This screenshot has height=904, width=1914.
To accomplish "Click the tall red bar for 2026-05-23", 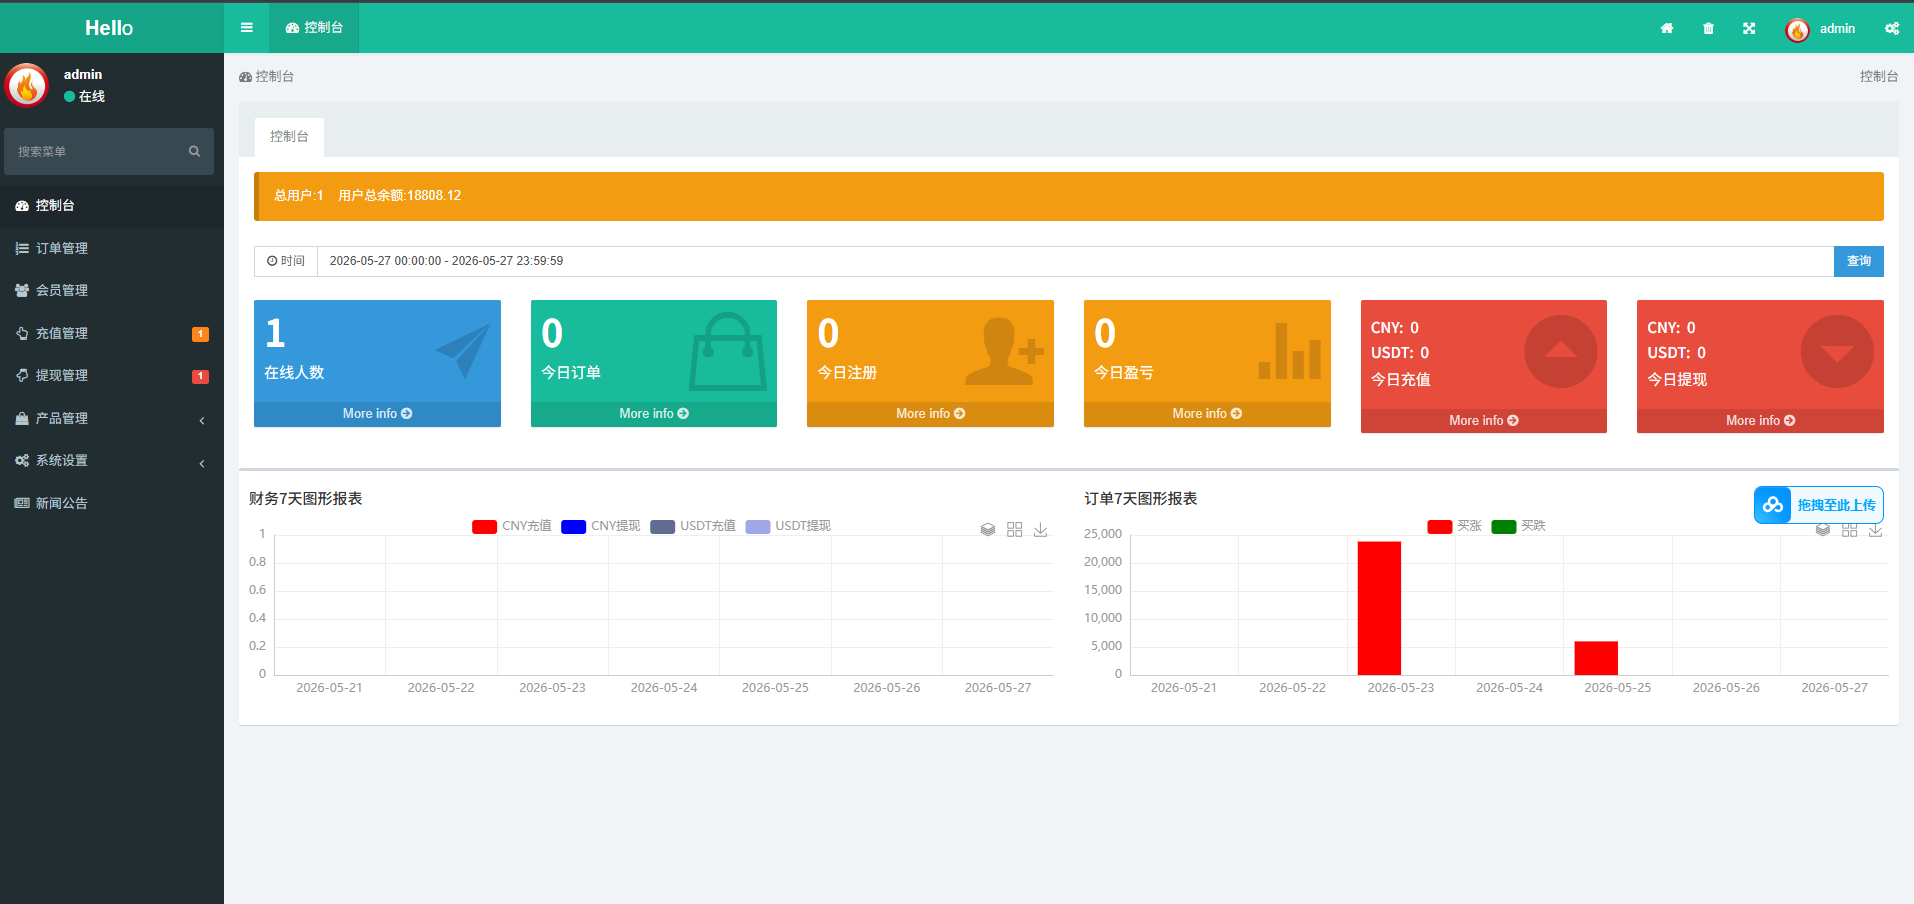I will tap(1379, 608).
